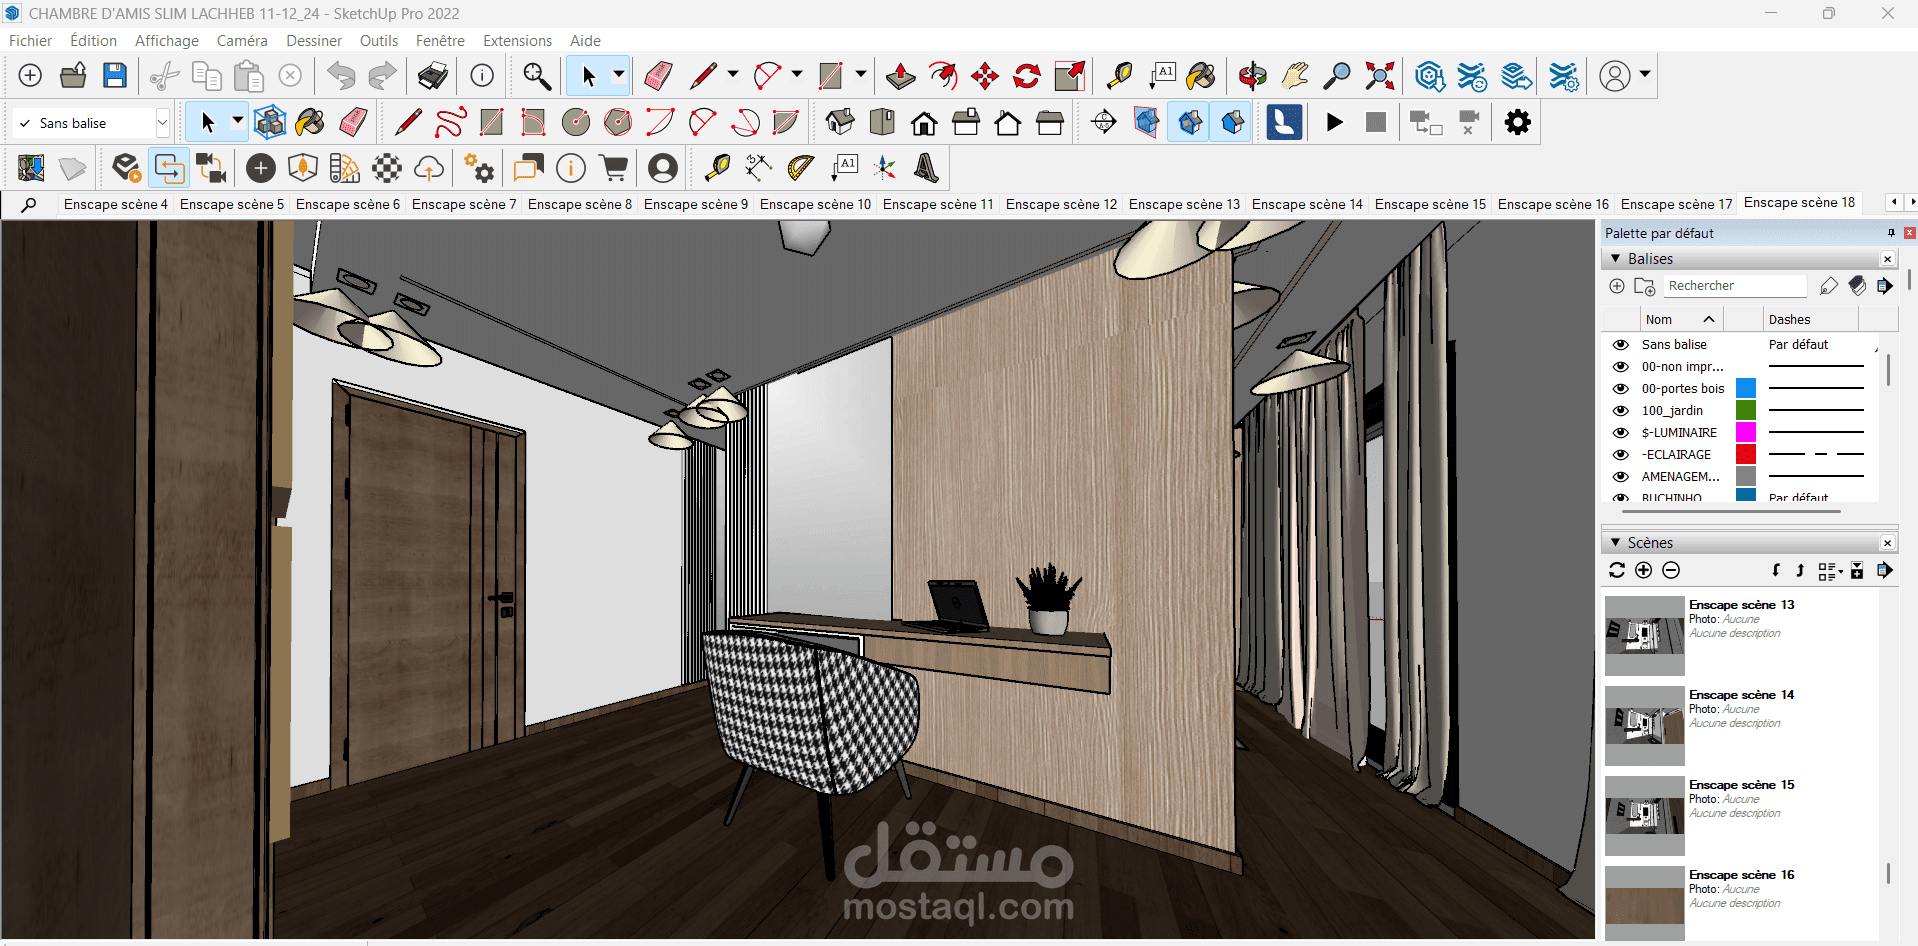Open the 3D Warehouse download icon

(1430, 76)
